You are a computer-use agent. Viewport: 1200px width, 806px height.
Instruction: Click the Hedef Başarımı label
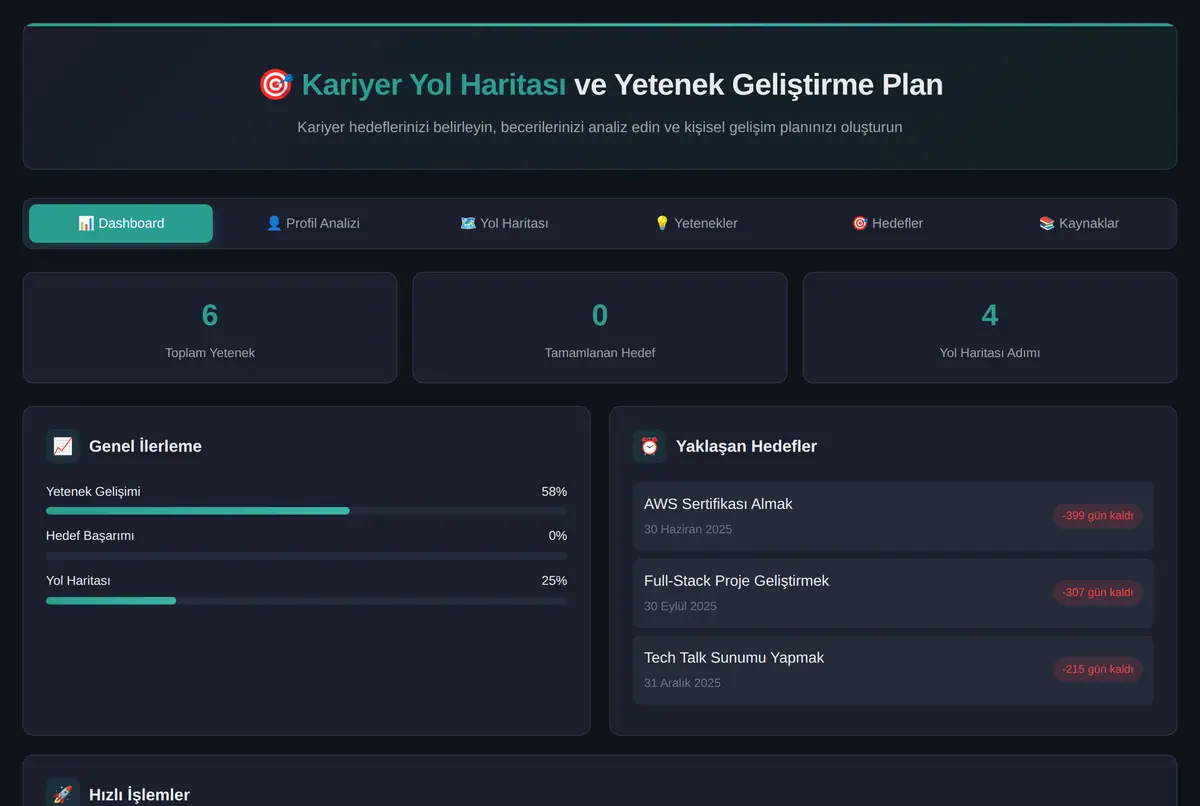[x=90, y=536]
